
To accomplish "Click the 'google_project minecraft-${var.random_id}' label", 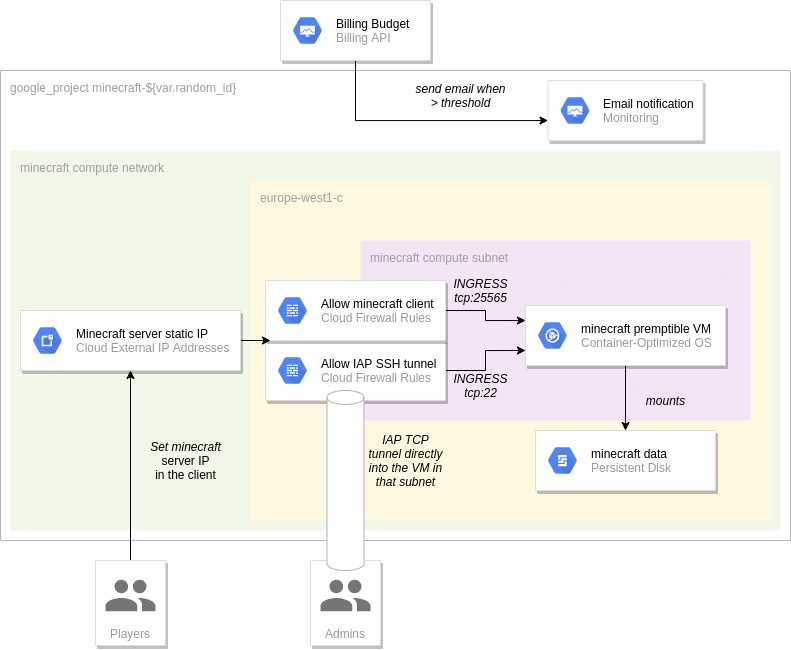I will coord(123,88).
